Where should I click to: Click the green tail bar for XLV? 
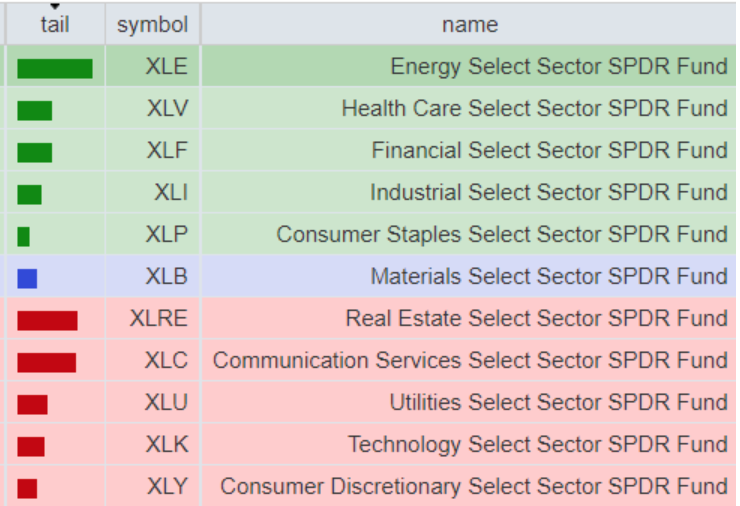[35, 110]
